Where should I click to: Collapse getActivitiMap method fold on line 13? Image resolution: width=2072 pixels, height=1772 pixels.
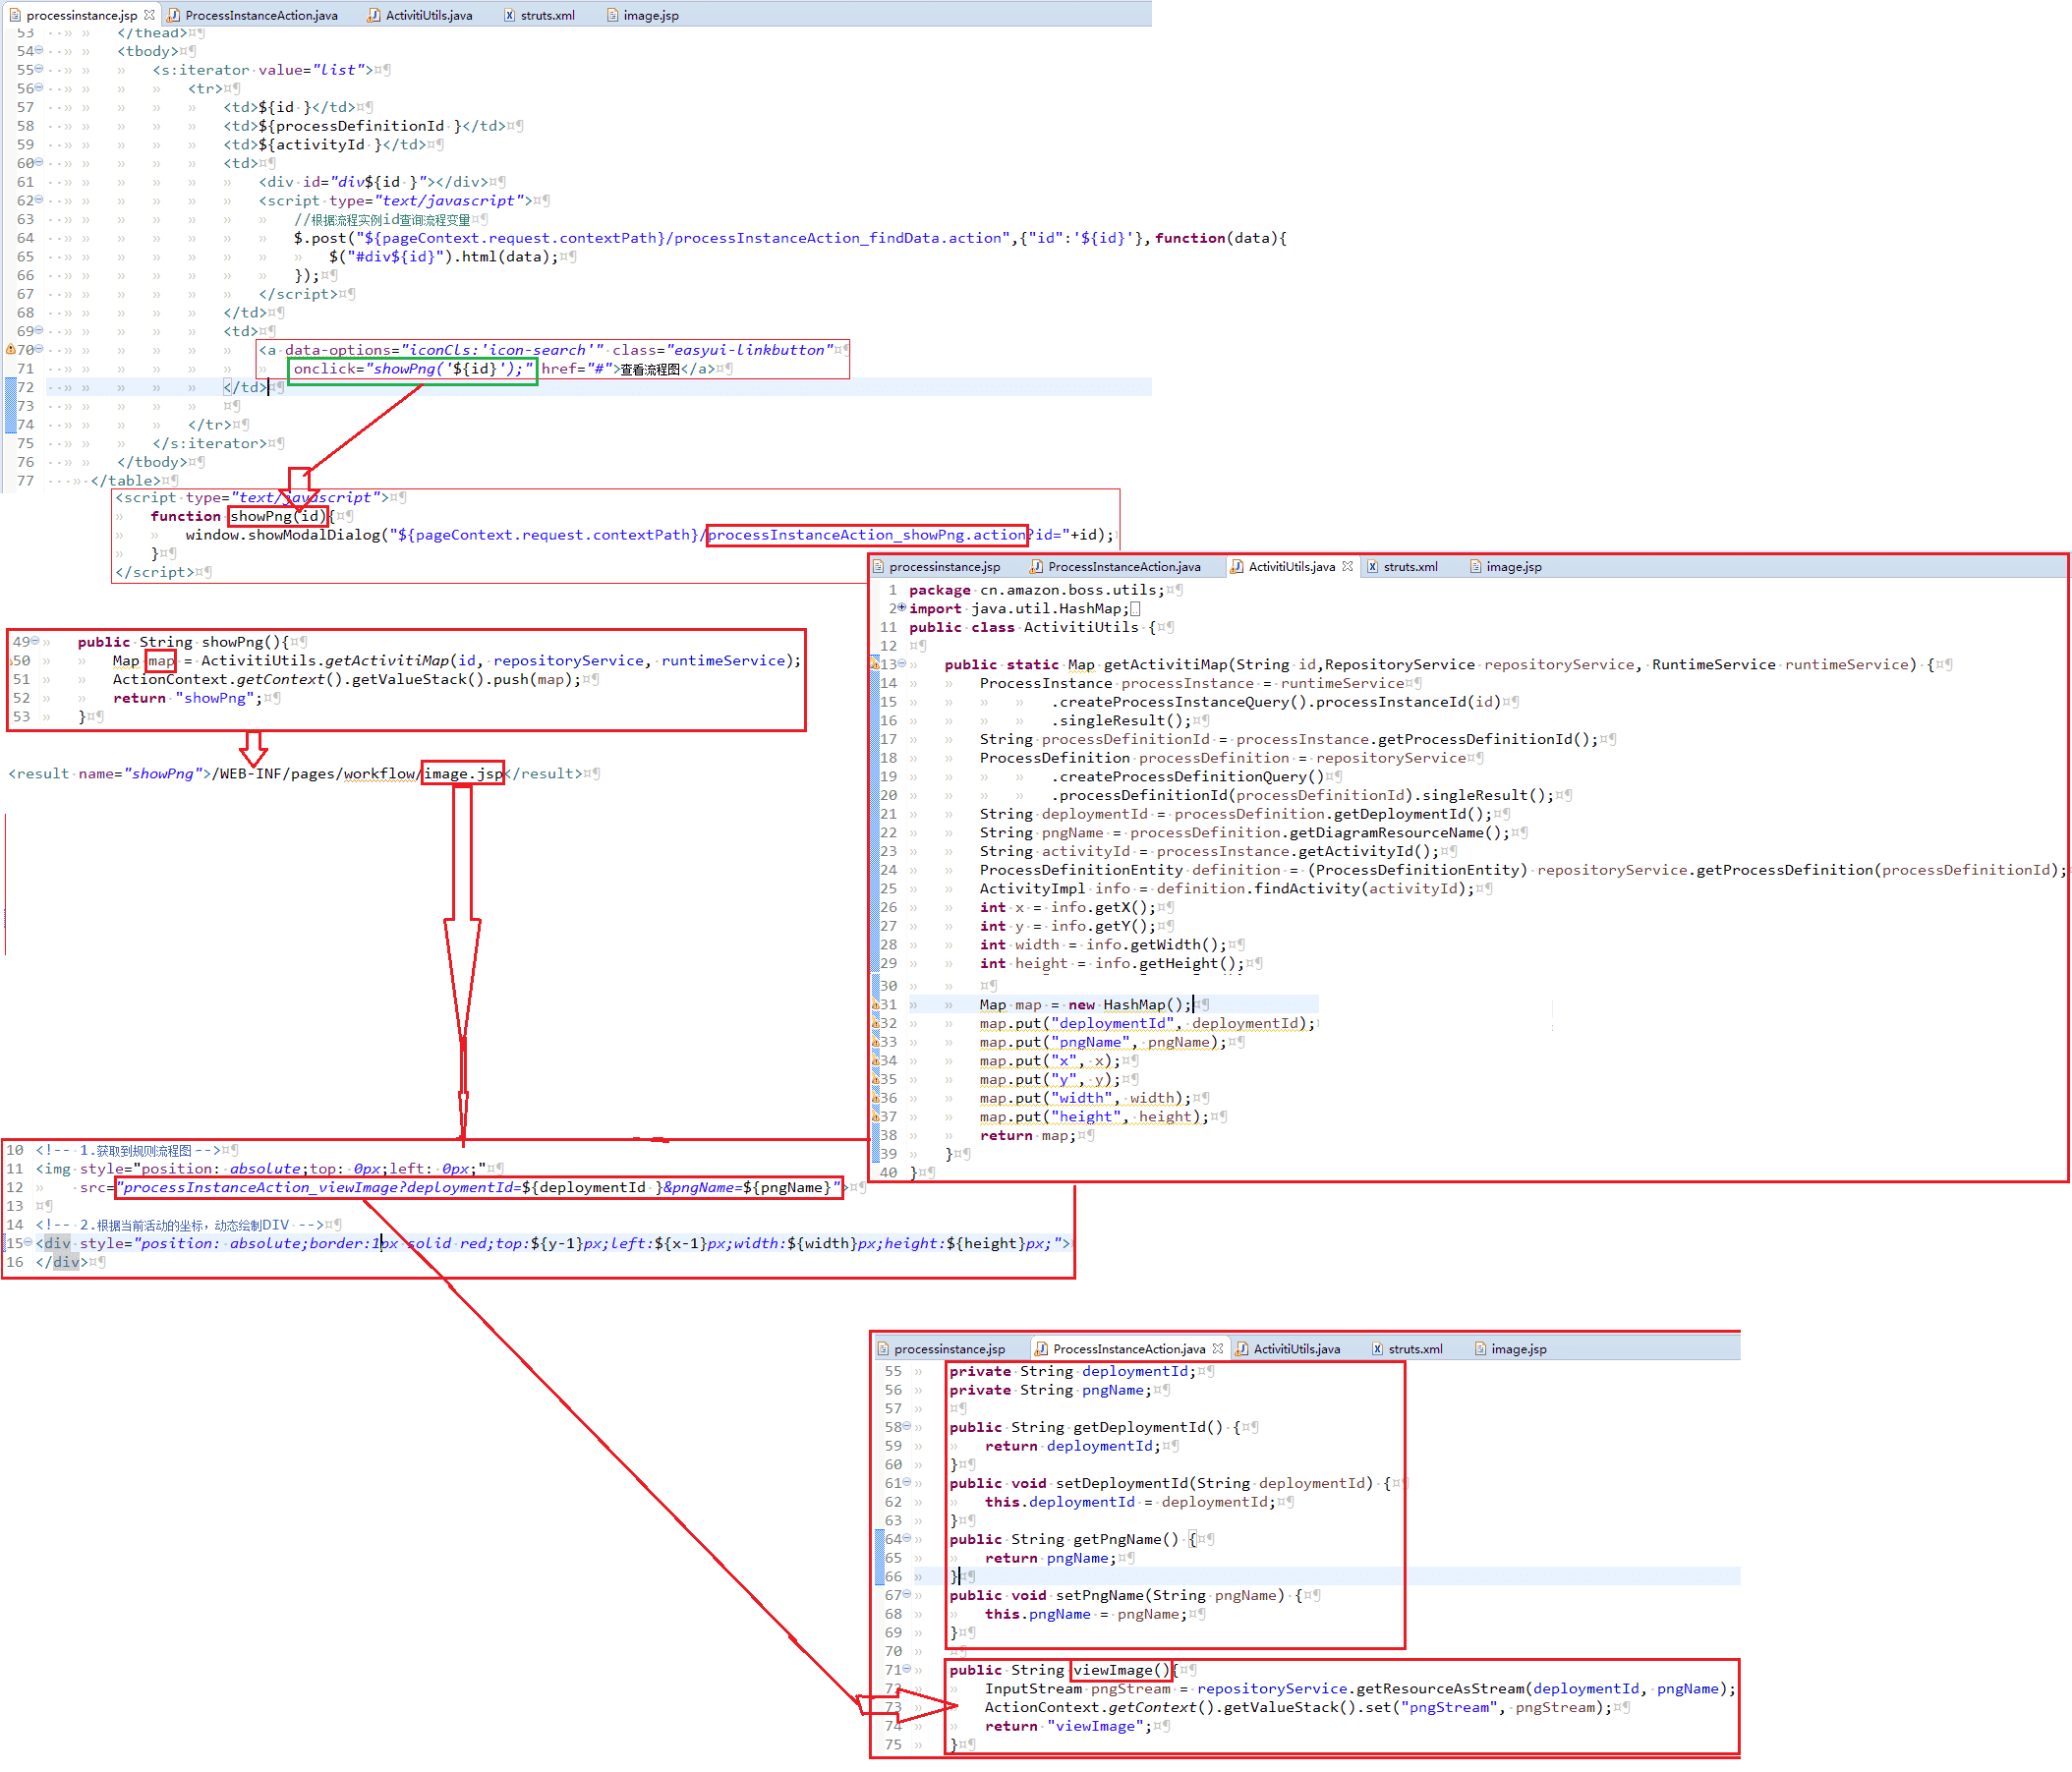[x=902, y=663]
